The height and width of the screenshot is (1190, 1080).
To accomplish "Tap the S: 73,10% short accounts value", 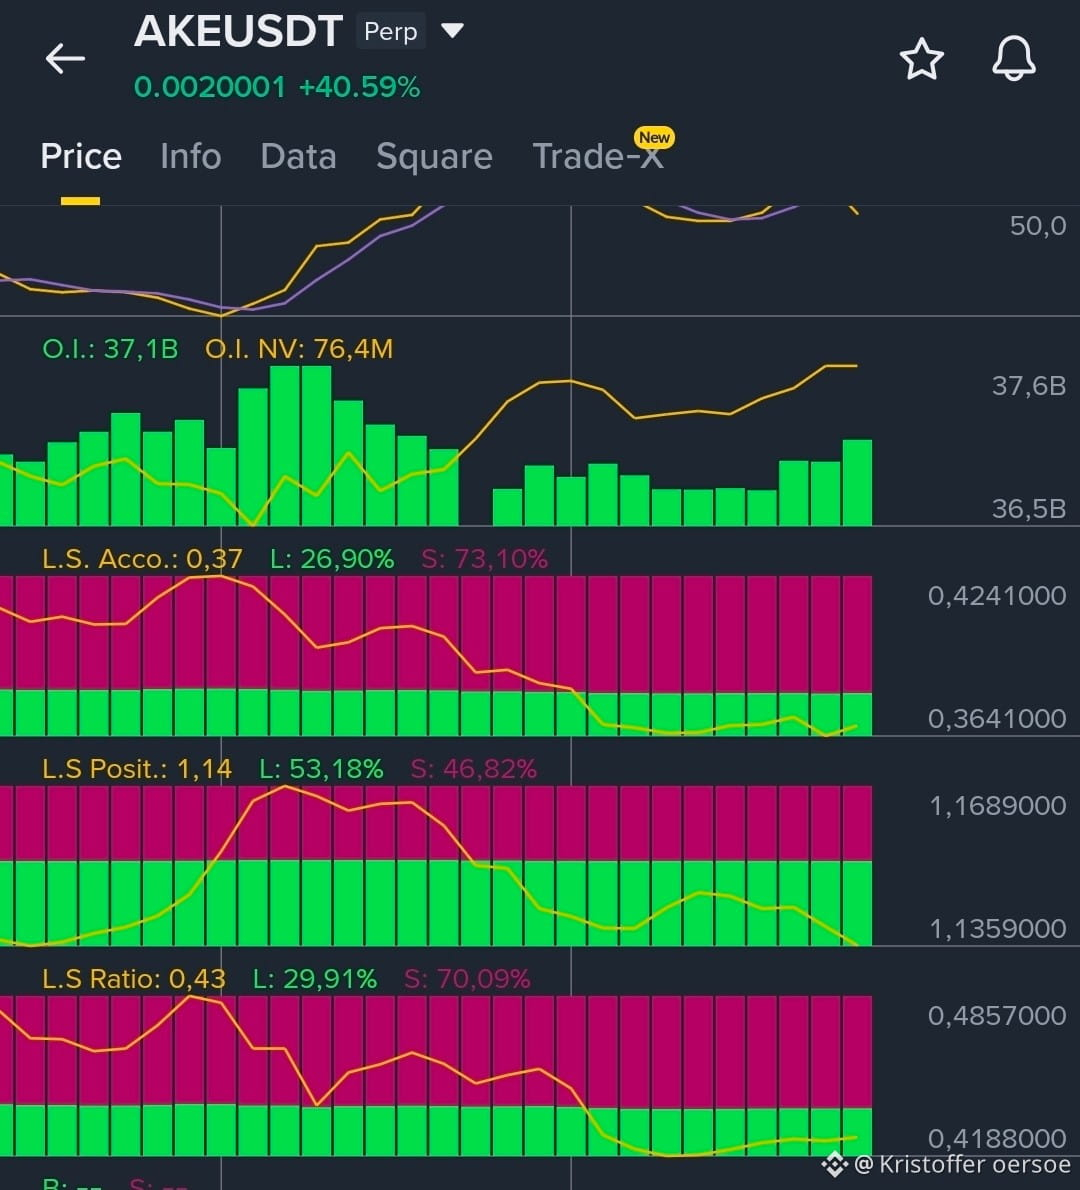I will point(484,559).
